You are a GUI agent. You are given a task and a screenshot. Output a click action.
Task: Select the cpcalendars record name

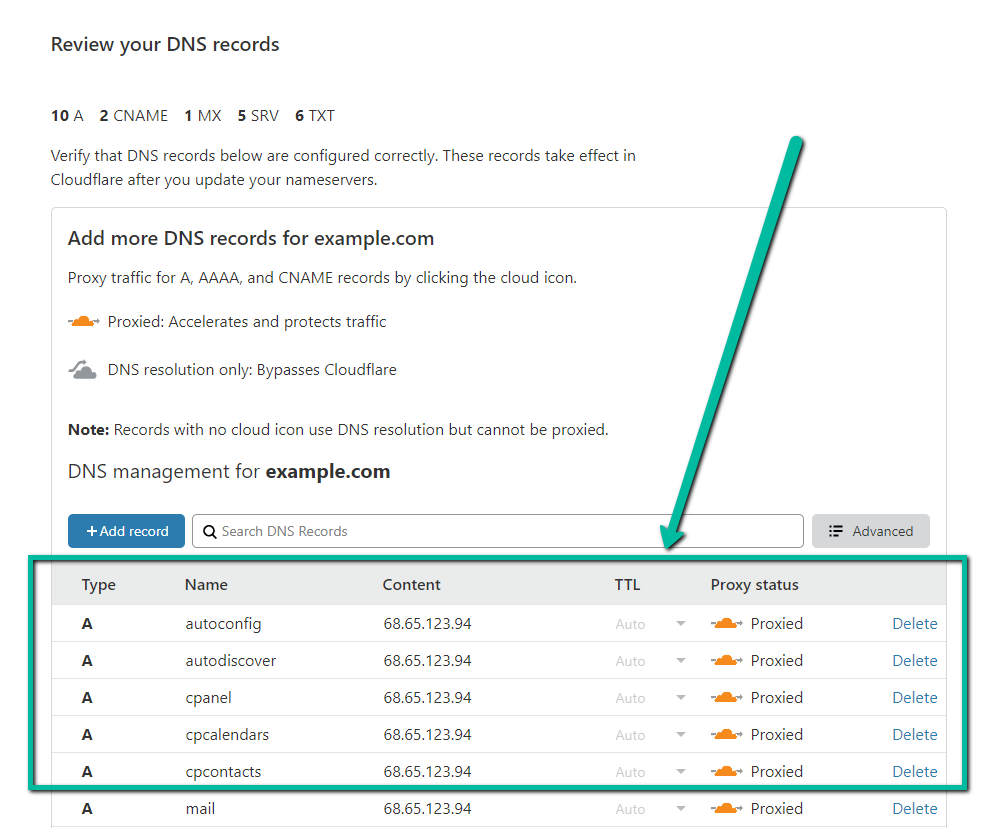[227, 735]
